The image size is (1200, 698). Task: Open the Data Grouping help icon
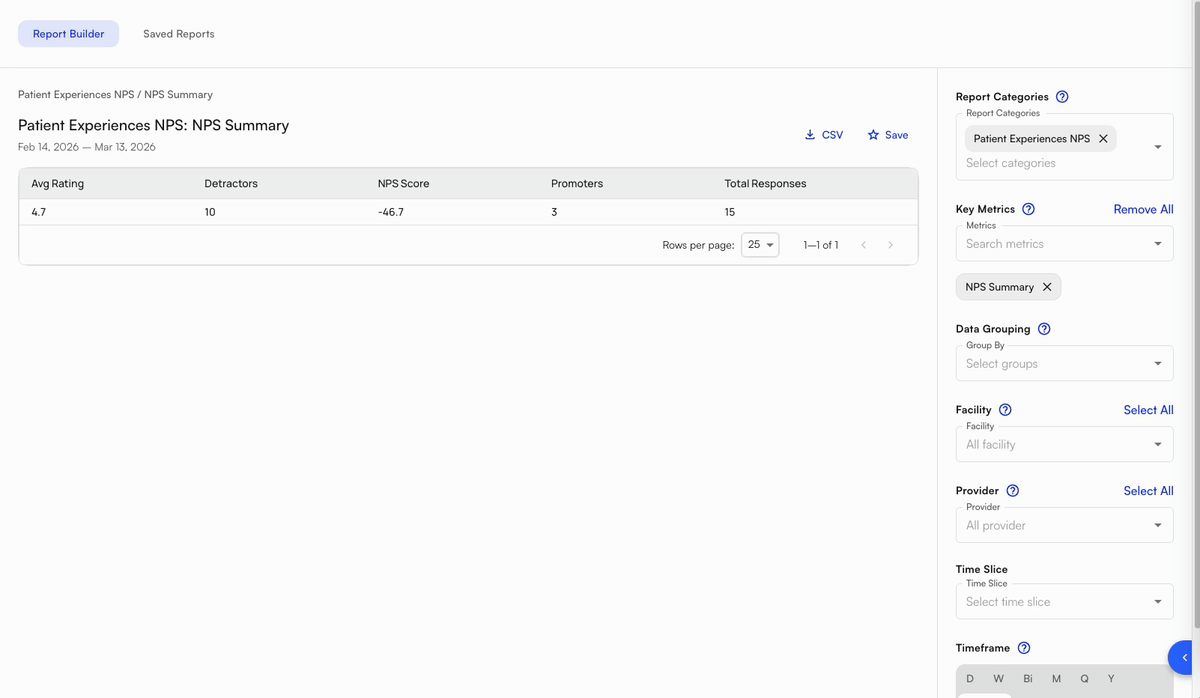(1043, 328)
